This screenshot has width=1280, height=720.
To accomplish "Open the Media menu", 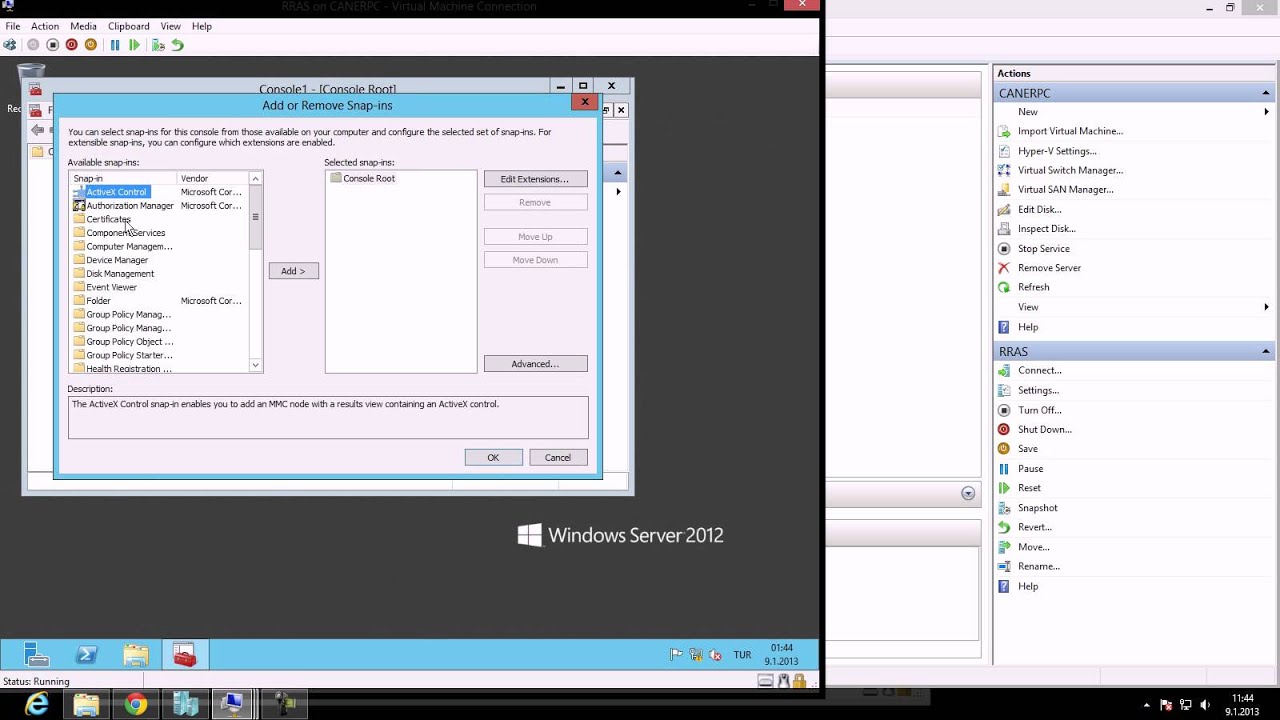I will (x=84, y=26).
